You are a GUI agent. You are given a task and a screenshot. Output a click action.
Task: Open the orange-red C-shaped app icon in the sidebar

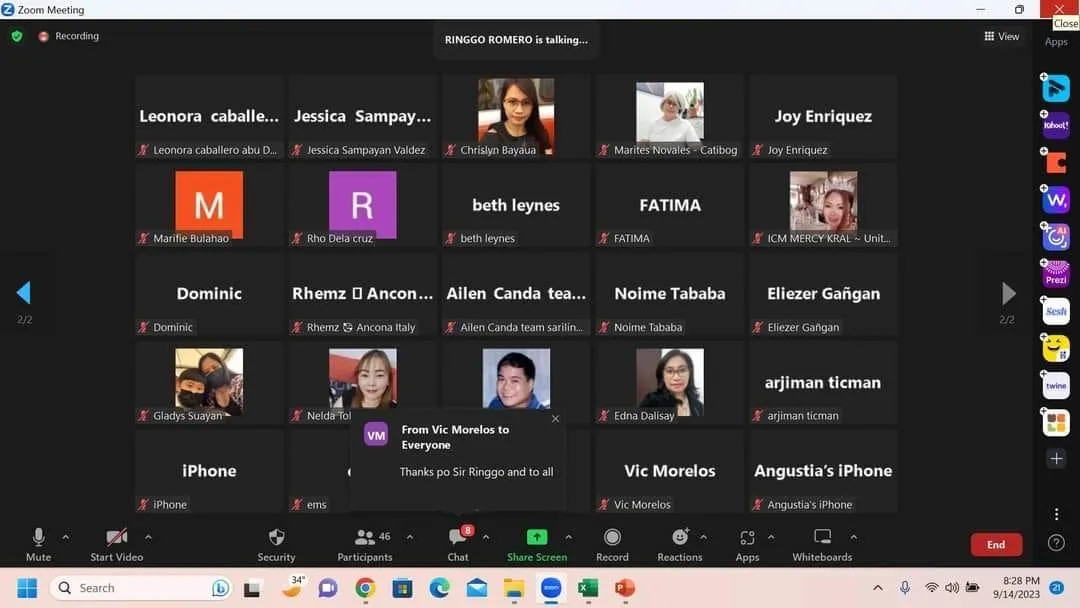click(1056, 163)
